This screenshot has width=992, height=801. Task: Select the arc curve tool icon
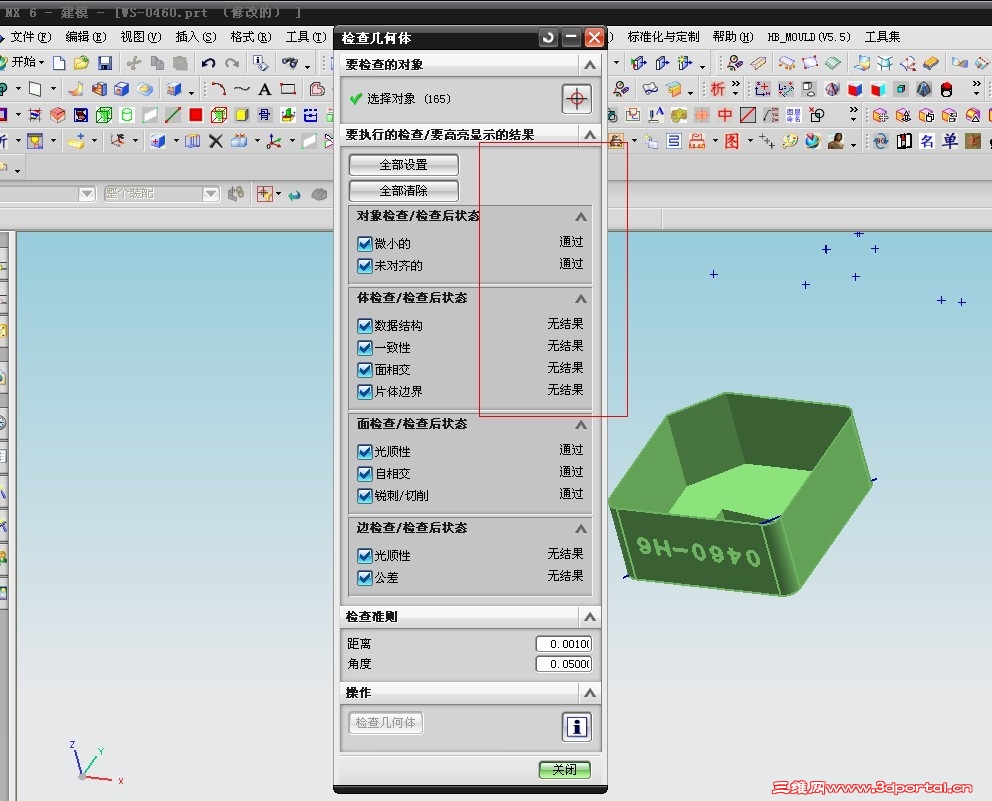pos(219,89)
